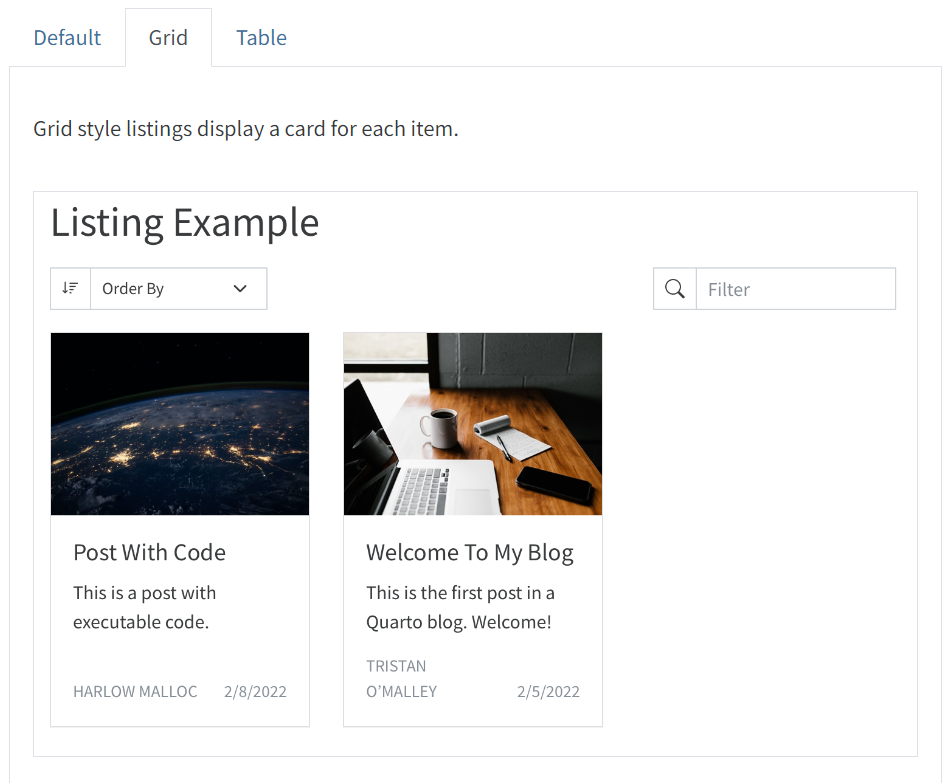The height and width of the screenshot is (783, 952).
Task: Click the sort order icon
Action: click(x=70, y=289)
